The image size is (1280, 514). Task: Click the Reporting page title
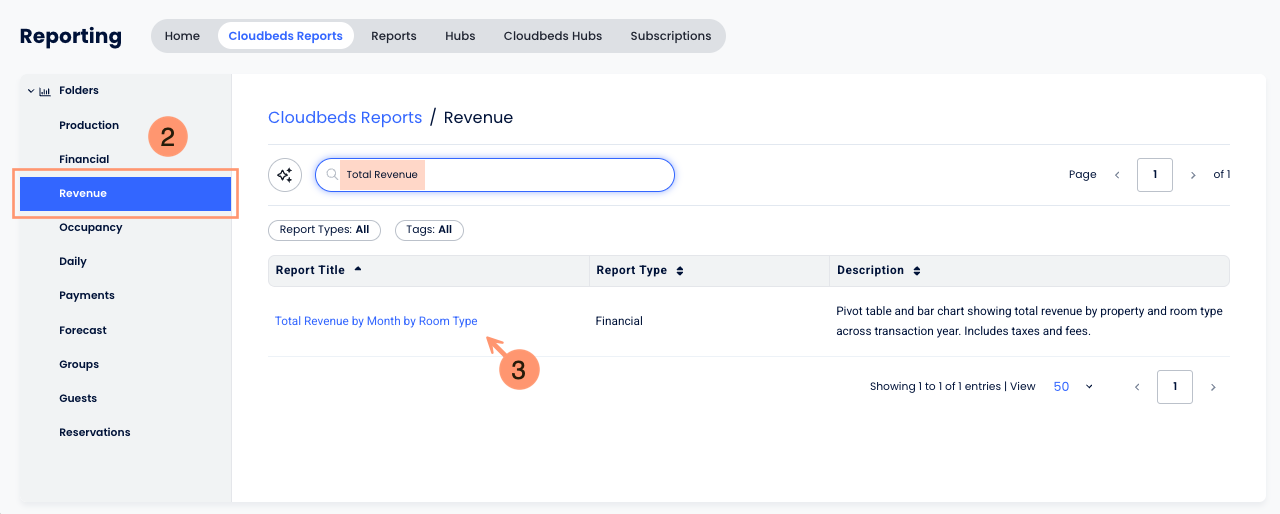[x=71, y=37]
